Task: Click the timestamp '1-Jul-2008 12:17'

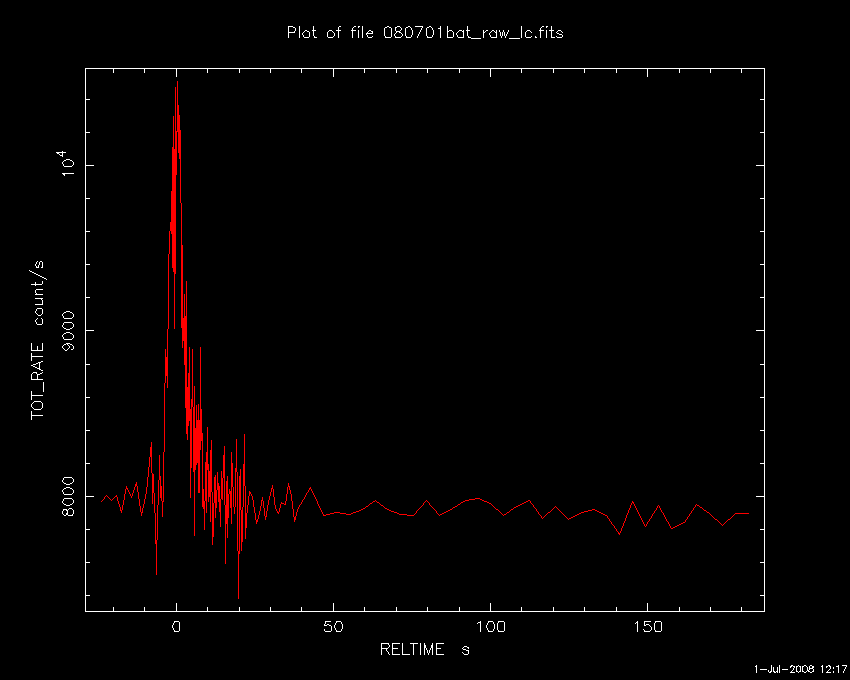Action: tap(800, 669)
